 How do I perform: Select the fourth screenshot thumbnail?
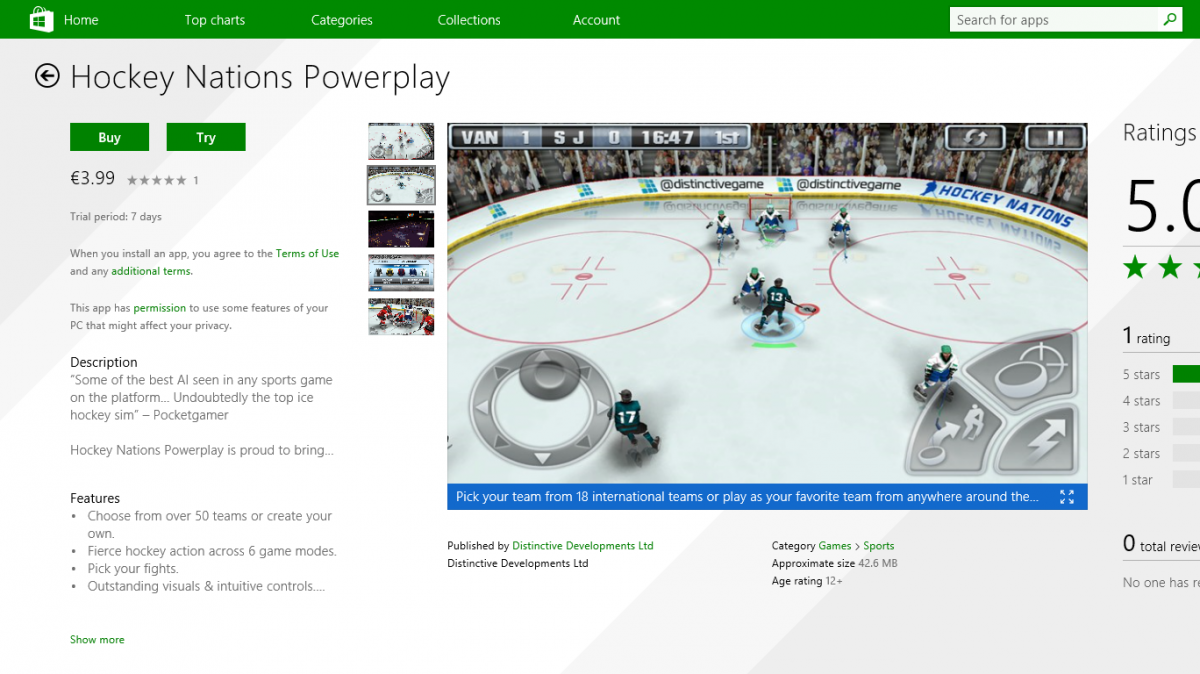click(401, 272)
